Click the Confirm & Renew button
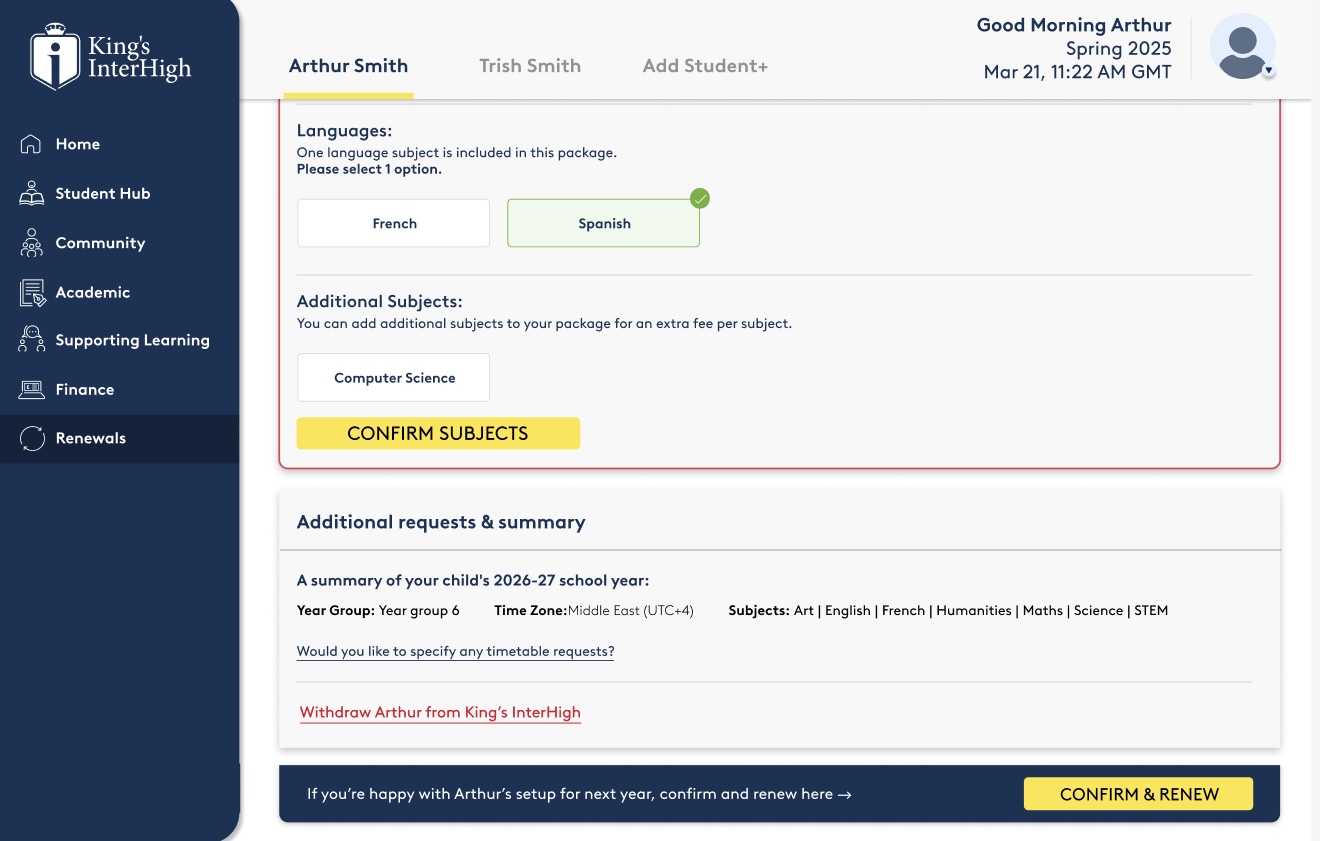The image size is (1320, 841). click(1138, 794)
